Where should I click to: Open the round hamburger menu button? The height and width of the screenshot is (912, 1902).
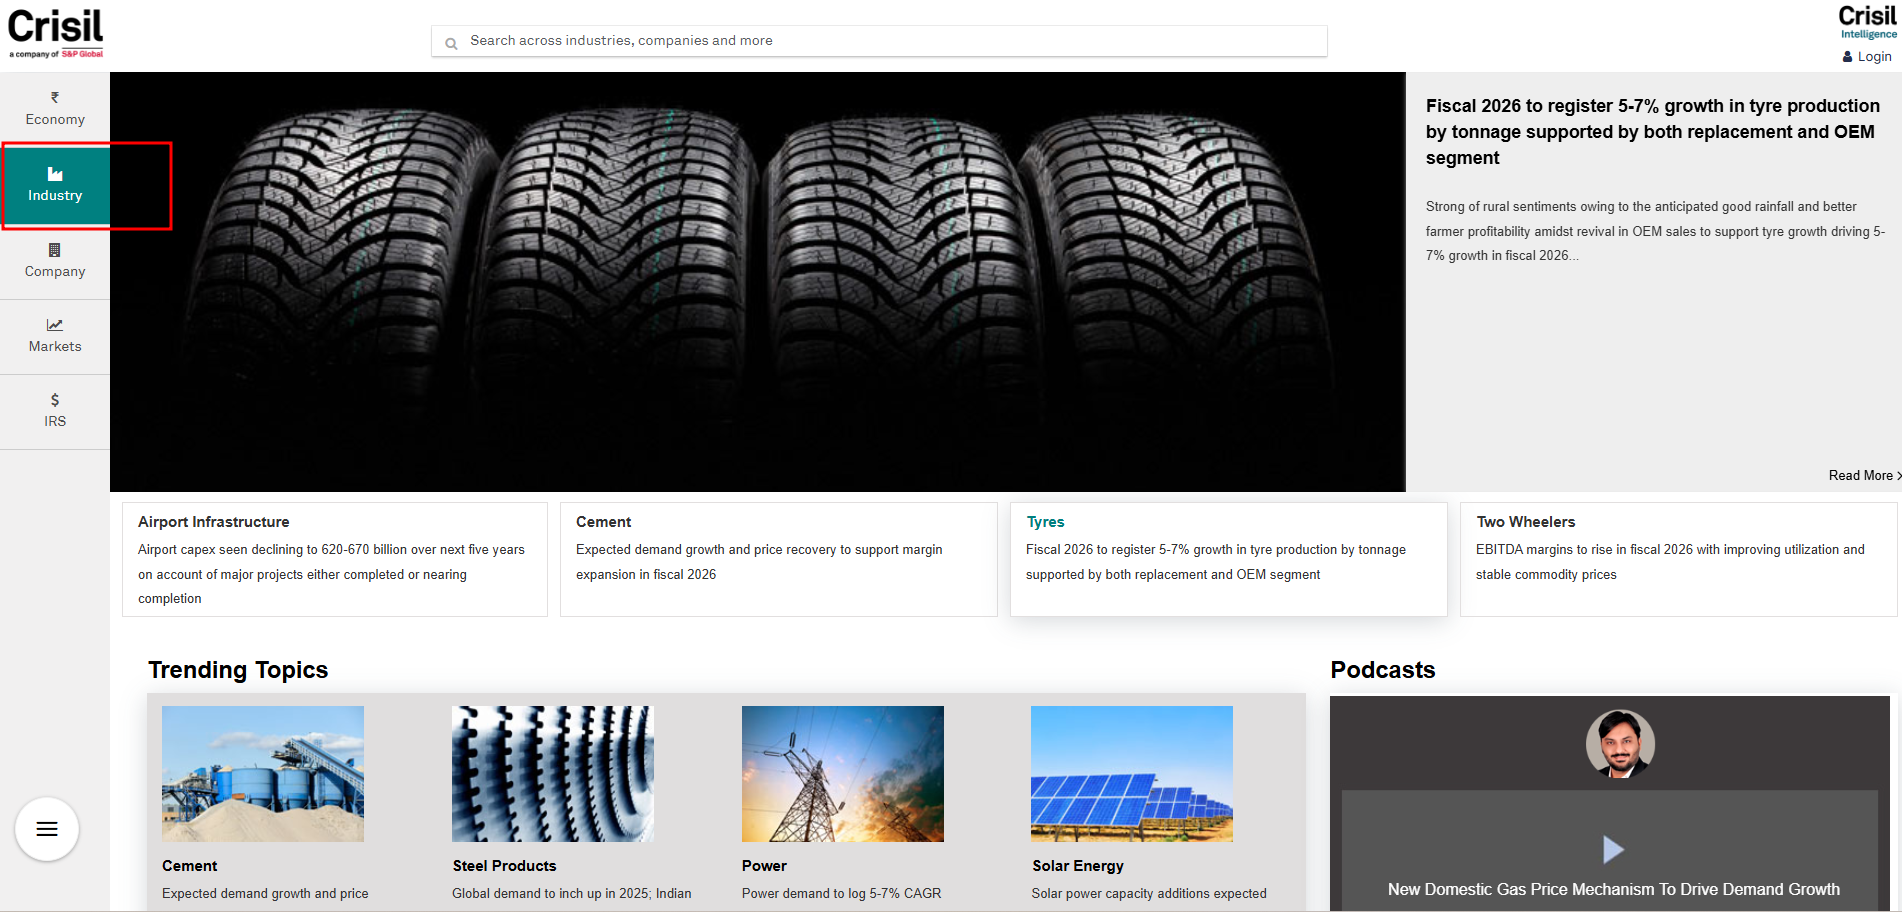47,829
